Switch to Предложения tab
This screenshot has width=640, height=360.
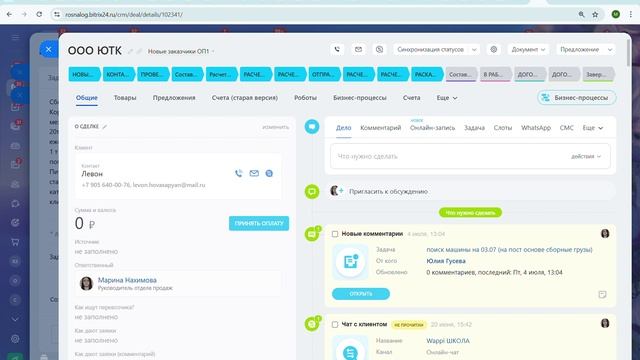pyautogui.click(x=174, y=98)
